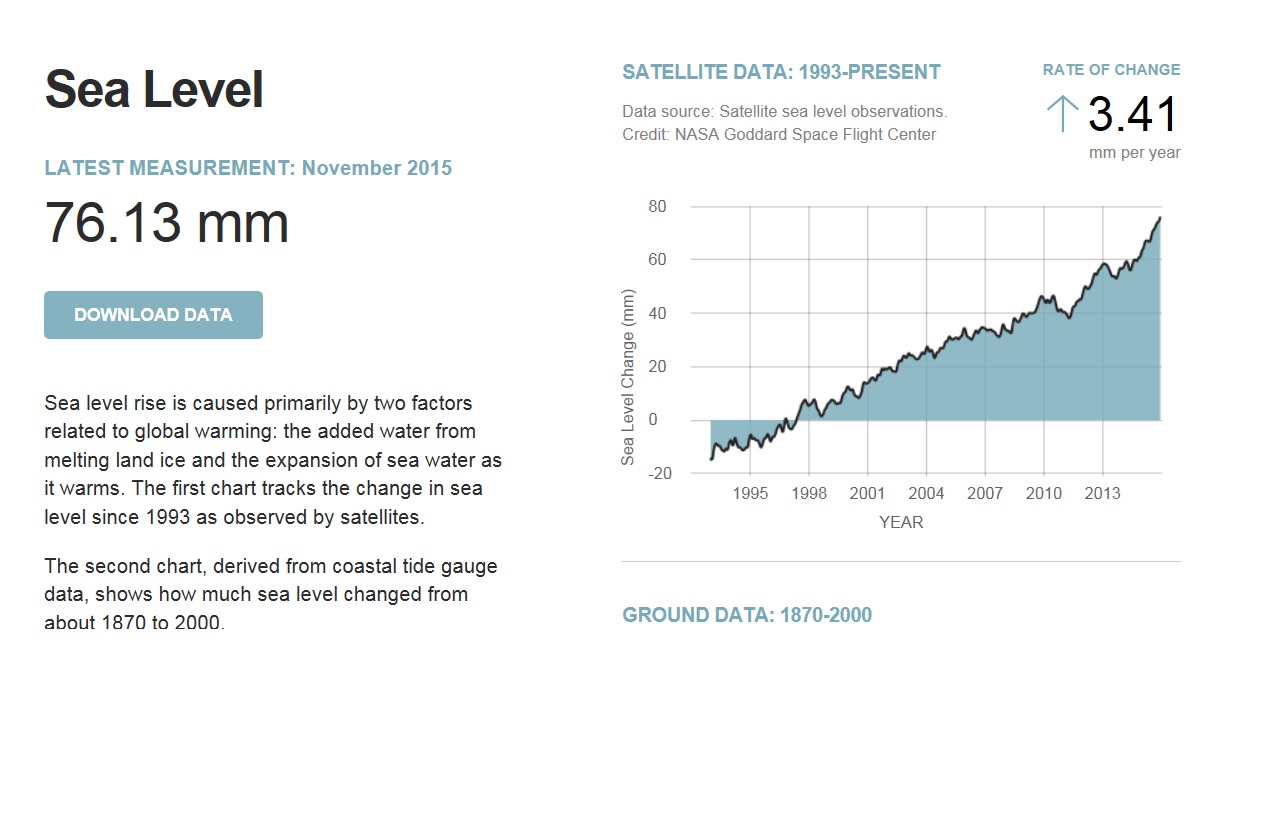Click the Rate of Change label
Image resolution: width=1274 pixels, height=827 pixels.
coord(1111,70)
